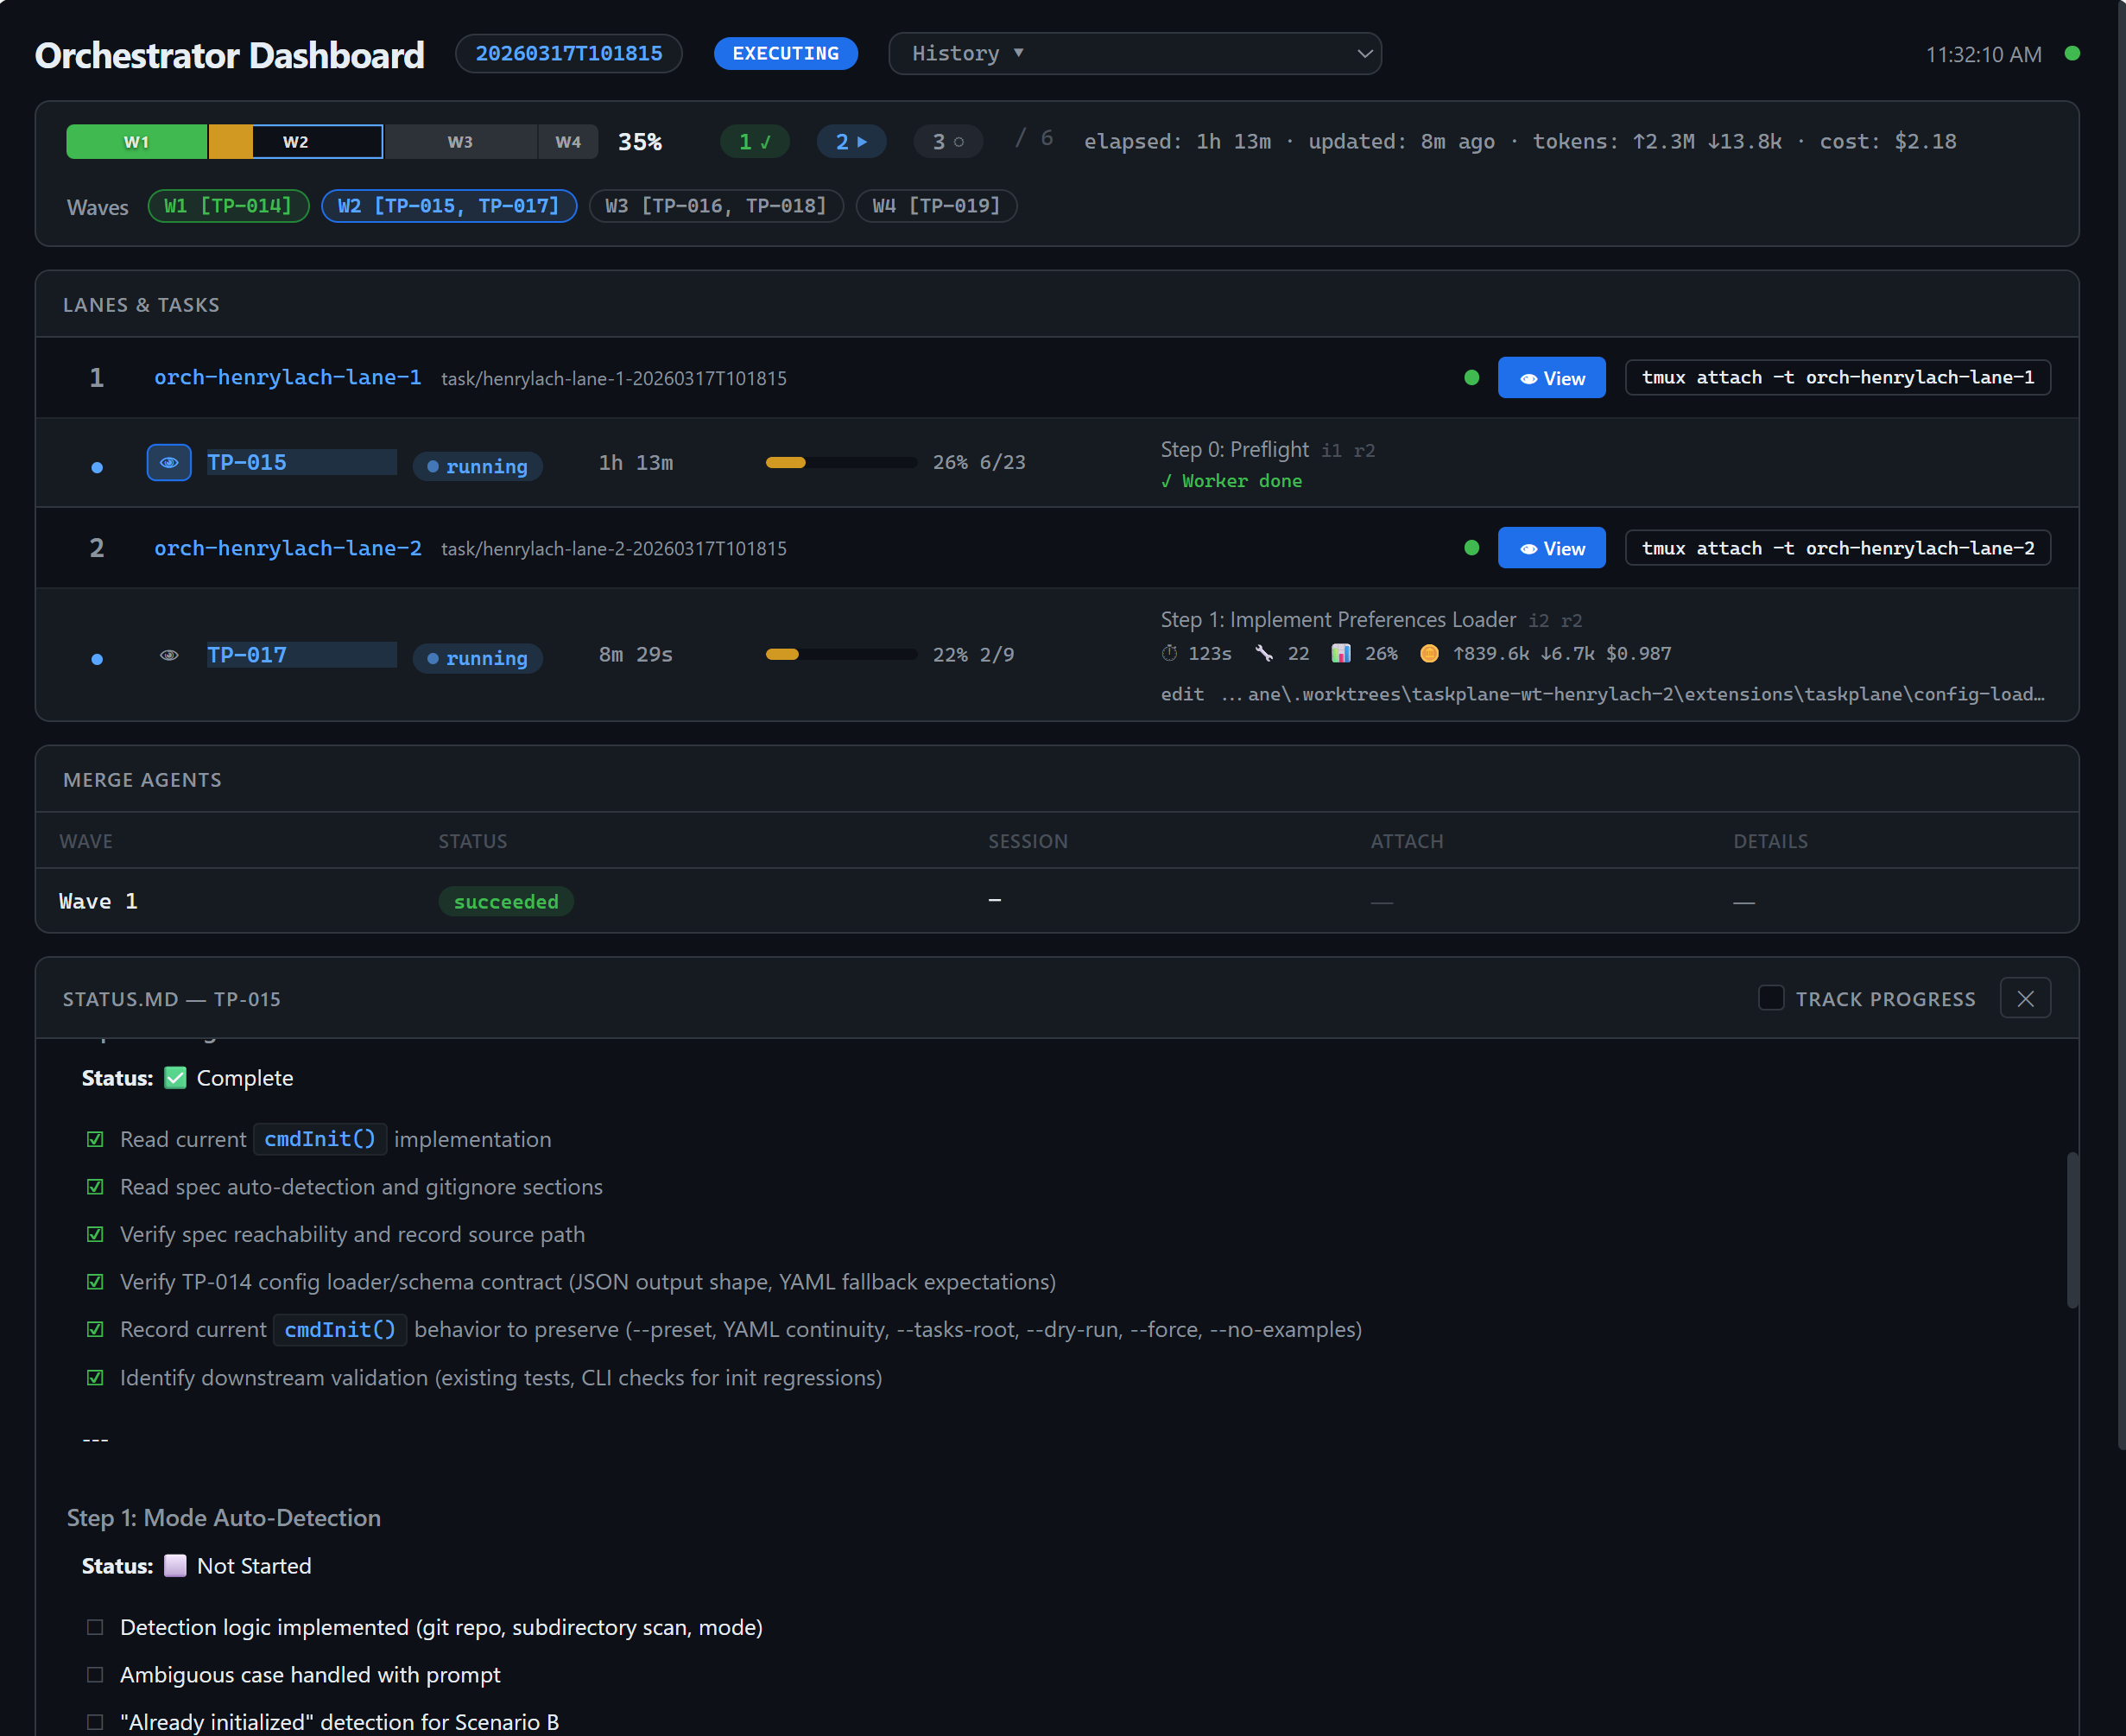Image resolution: width=2126 pixels, height=1736 pixels.
Task: Click the tmux attach command for lane-2
Action: 1838,547
